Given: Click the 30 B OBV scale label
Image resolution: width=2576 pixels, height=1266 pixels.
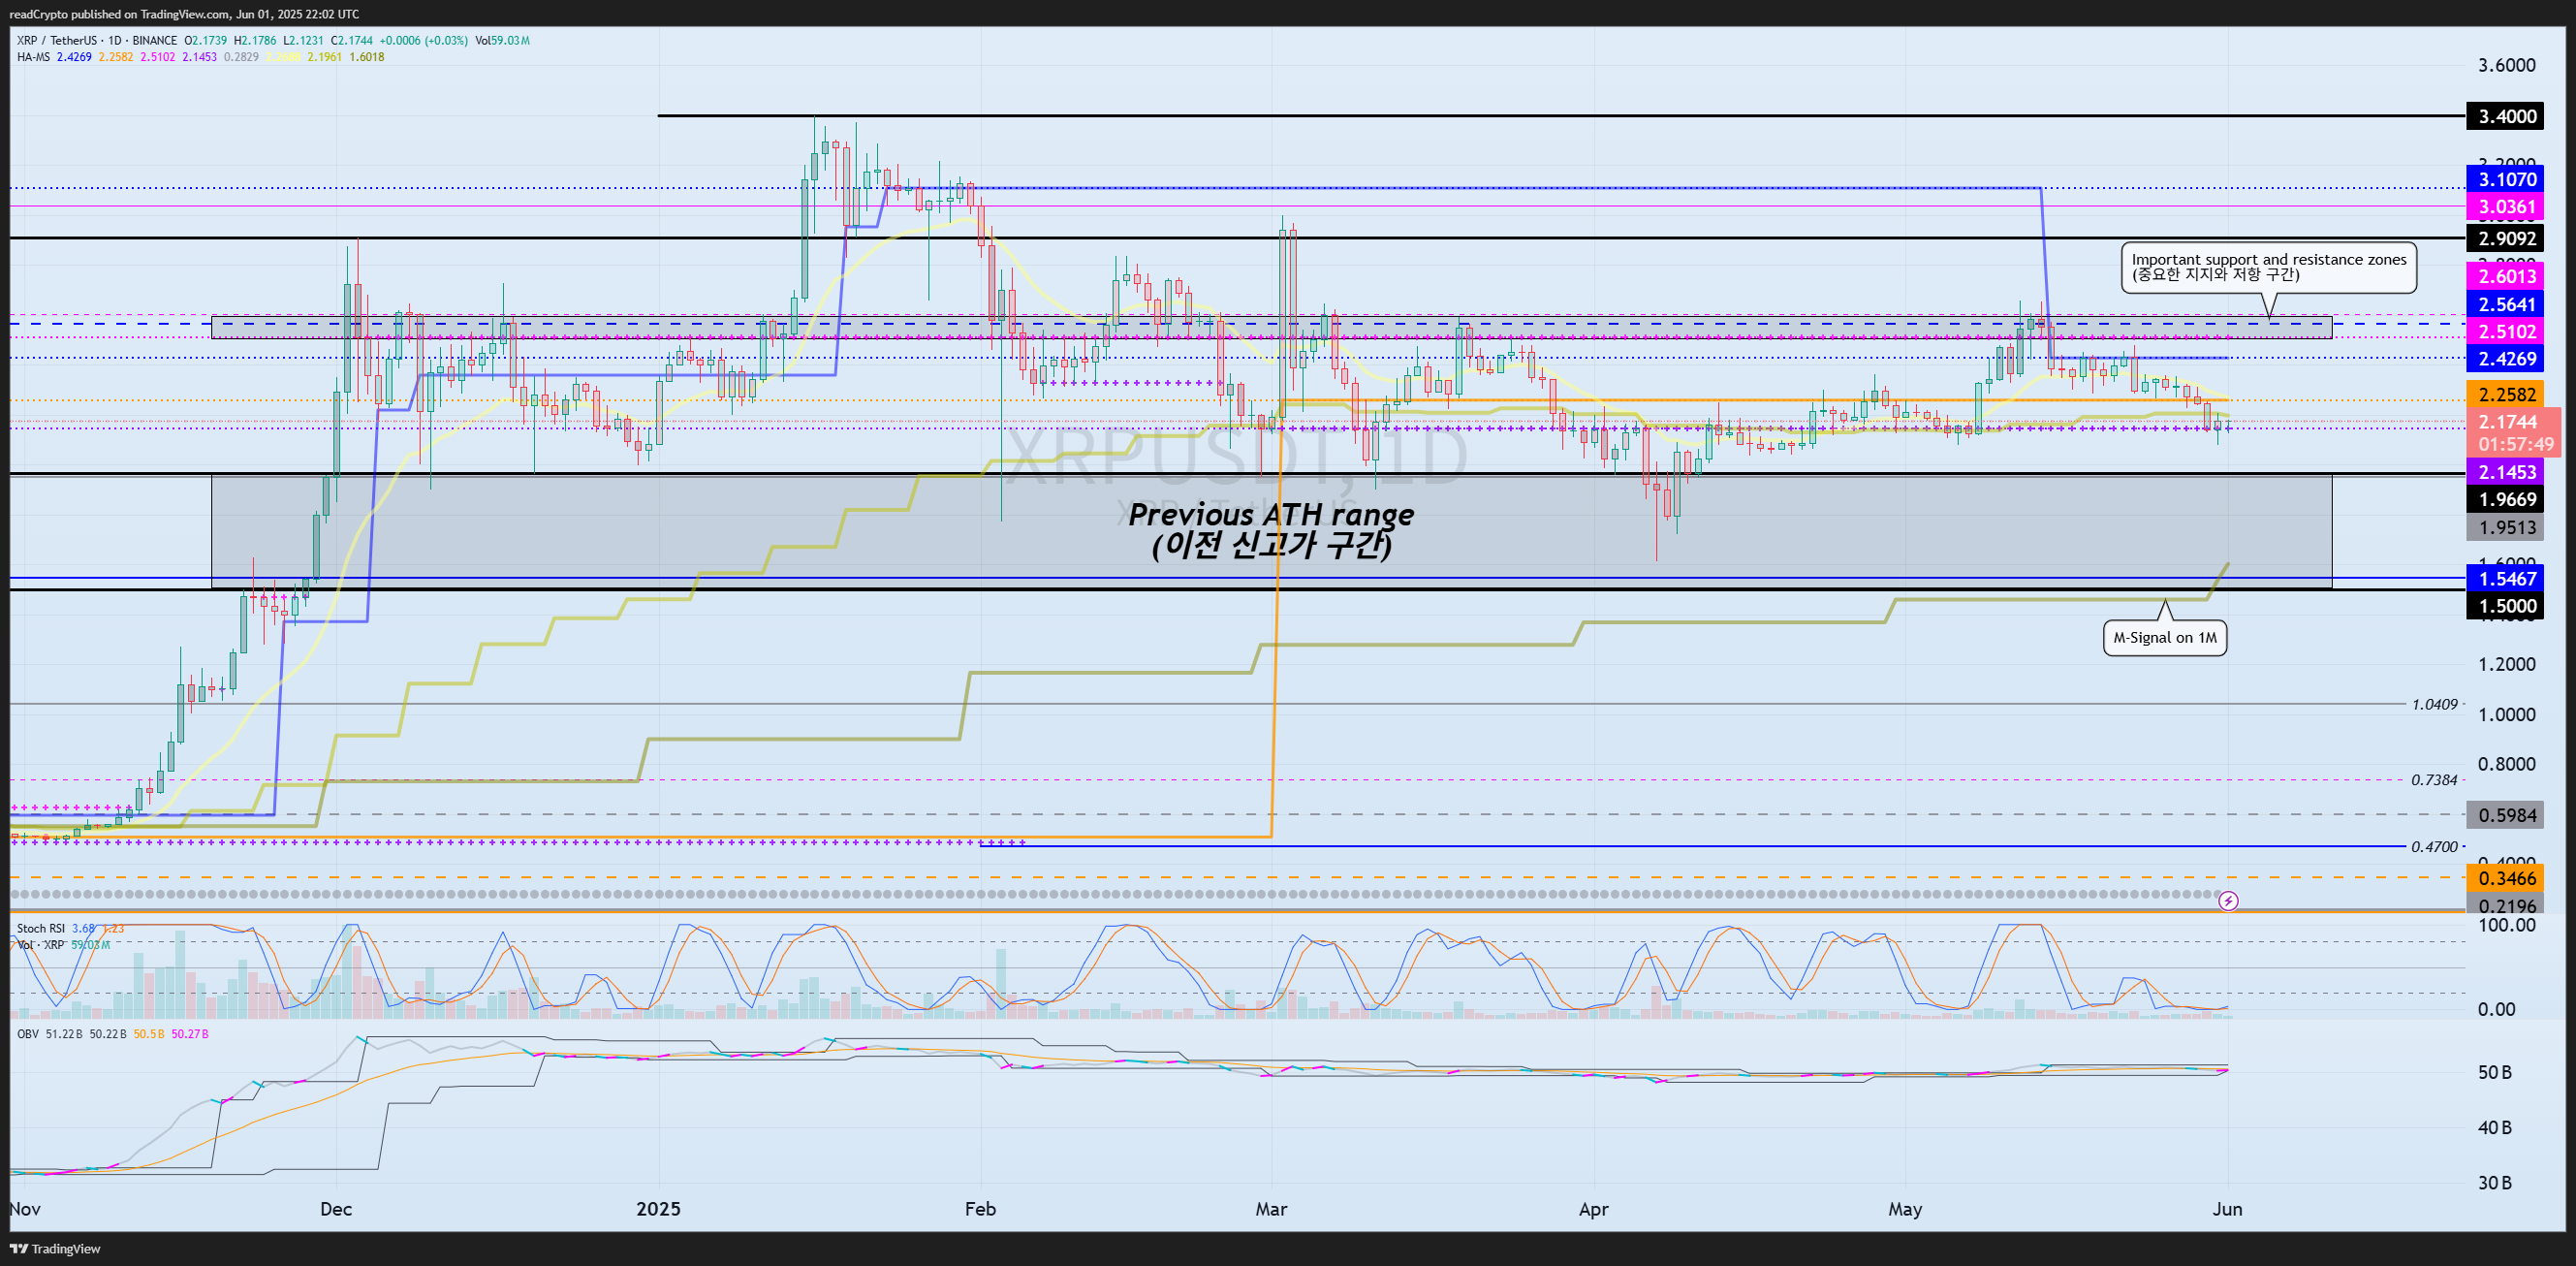Looking at the screenshot, I should click(2495, 1182).
